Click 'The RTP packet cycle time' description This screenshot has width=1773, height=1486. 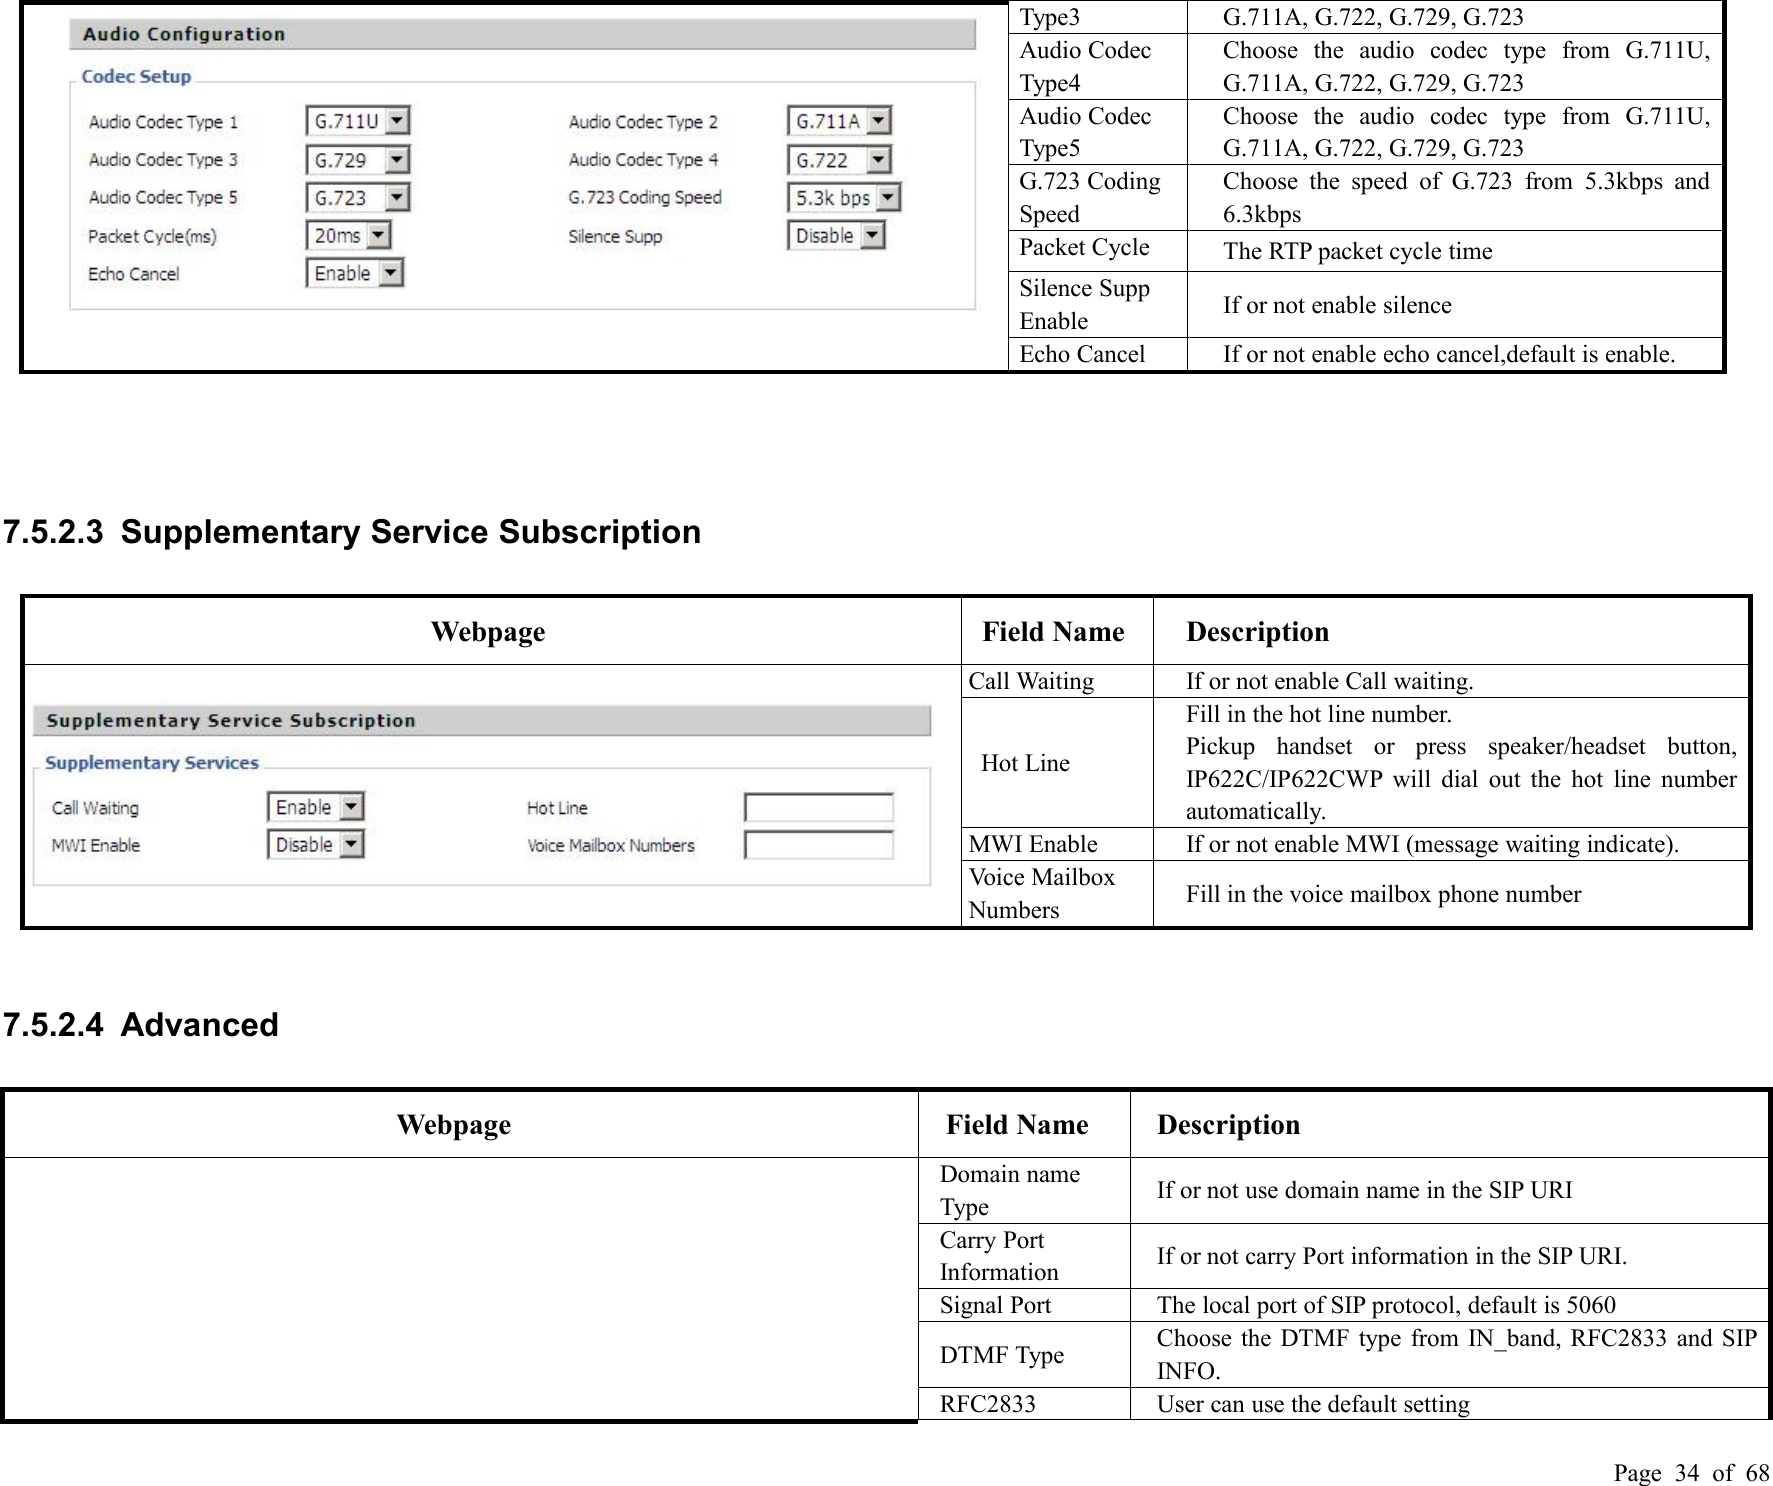click(x=1358, y=252)
